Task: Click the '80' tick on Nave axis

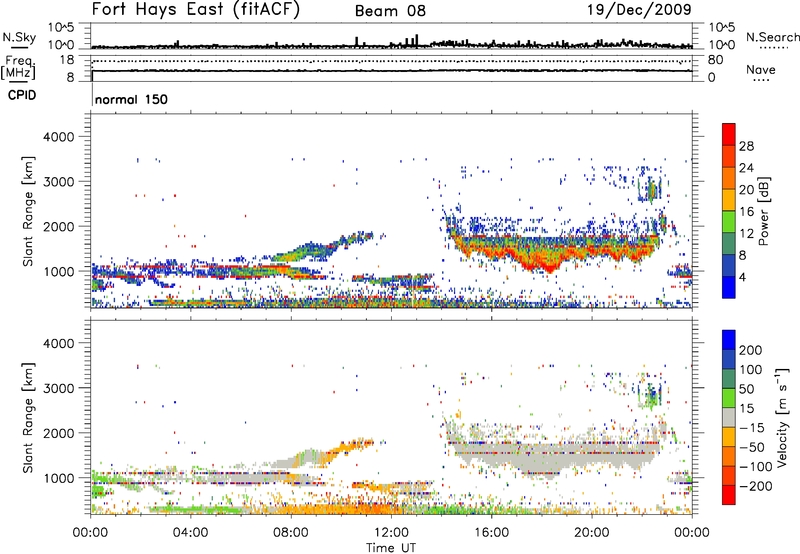Action: 715,60
